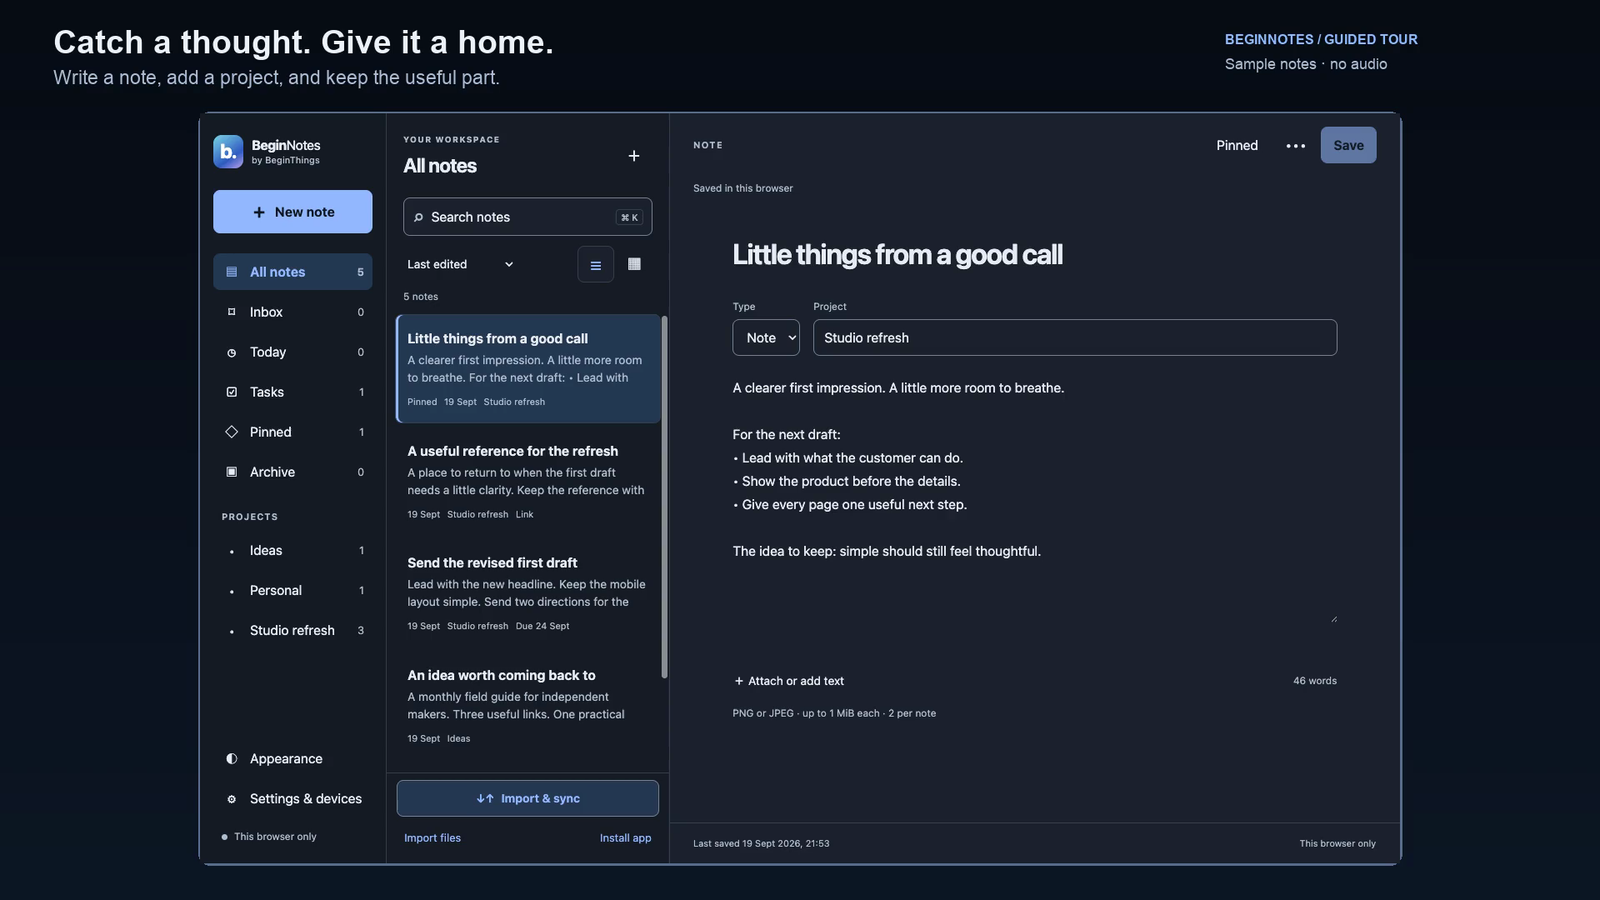The height and width of the screenshot is (900, 1600).
Task: Click the note body text area
Action: coord(1034,499)
